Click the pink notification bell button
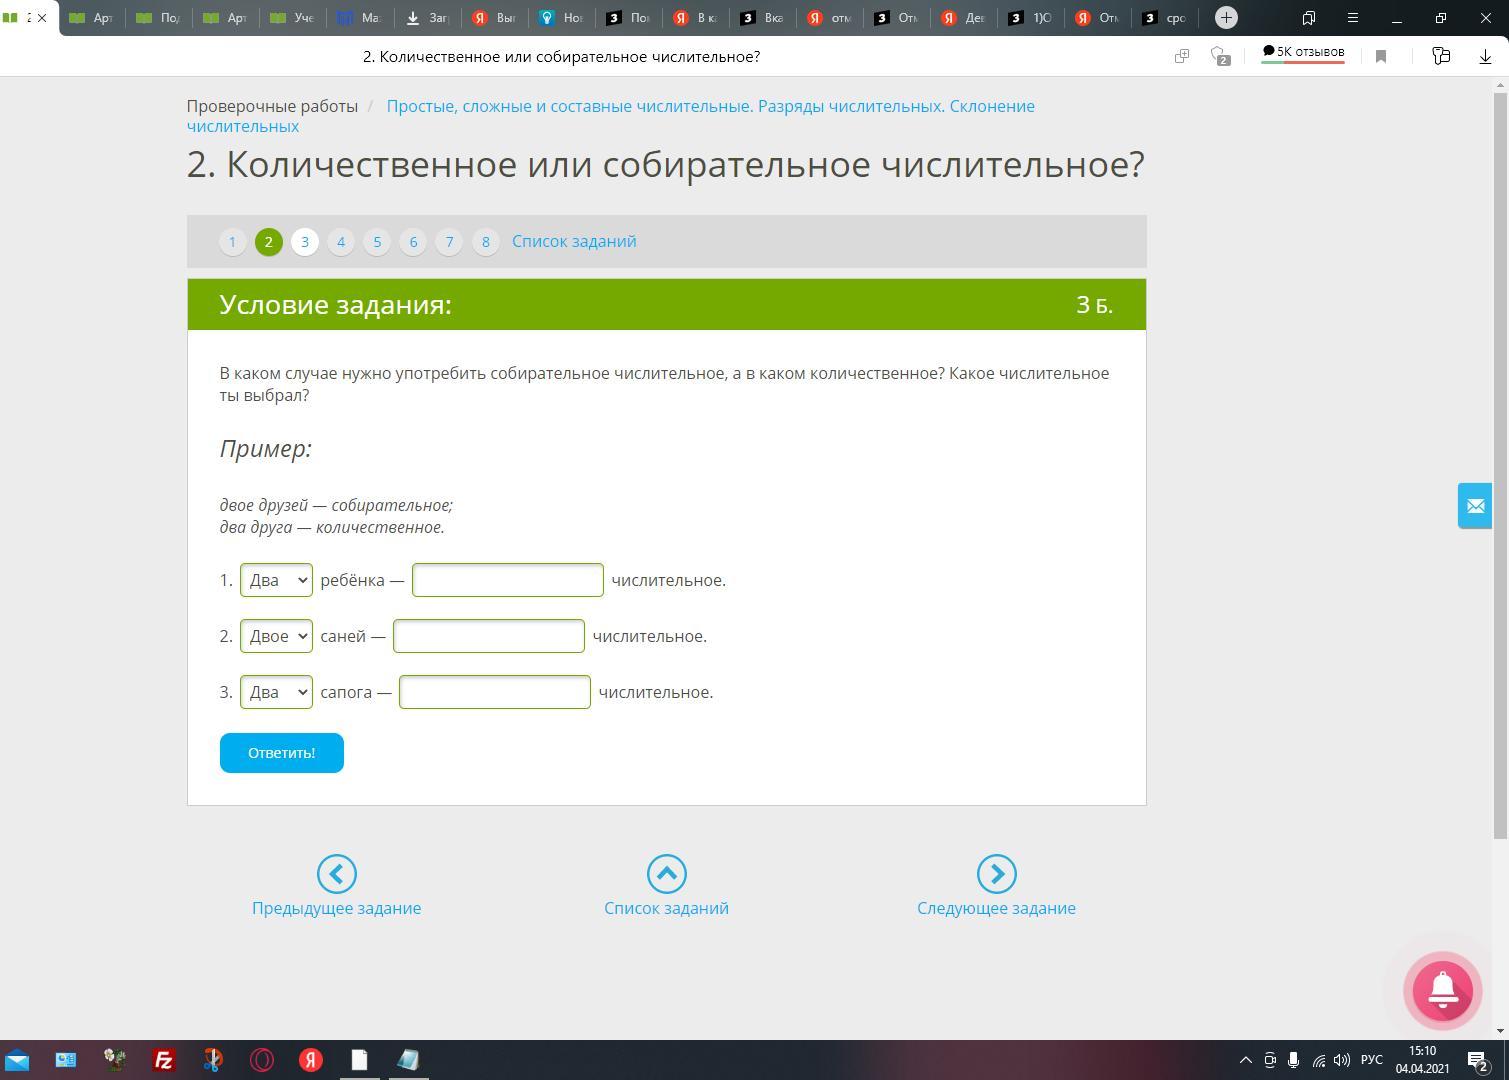This screenshot has height=1080, width=1509. 1442,990
